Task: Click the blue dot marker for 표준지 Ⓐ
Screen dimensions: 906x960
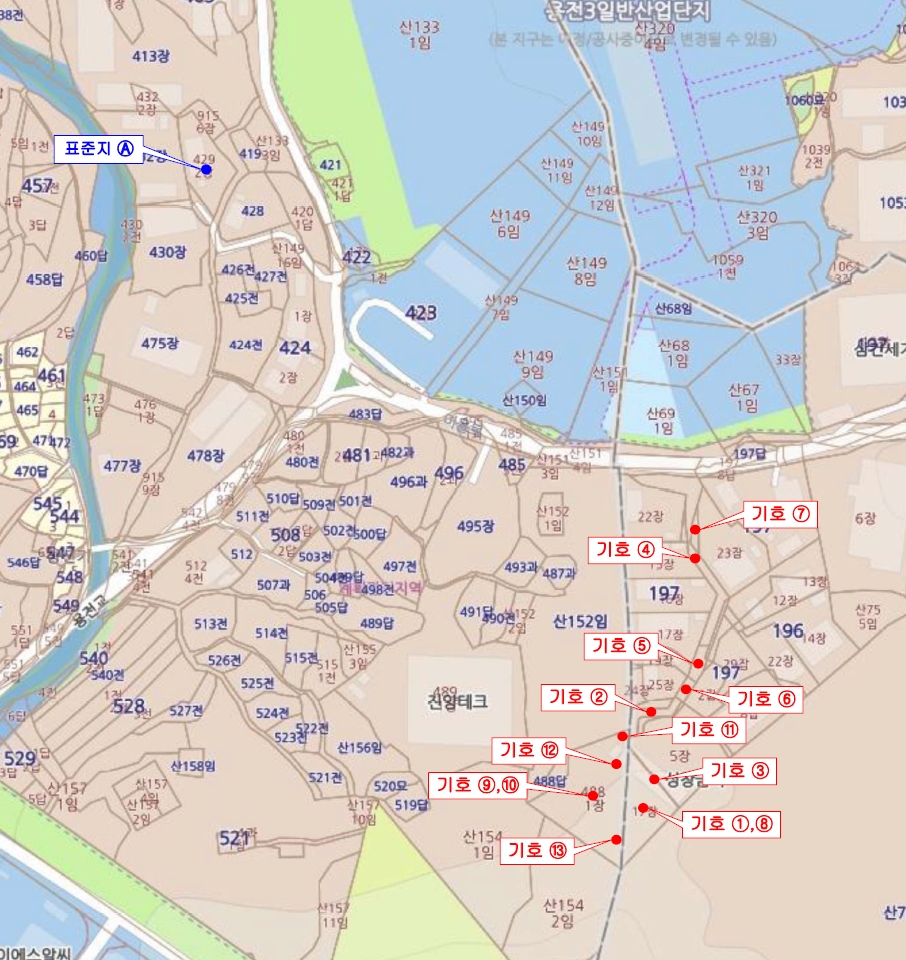Action: coord(206,169)
